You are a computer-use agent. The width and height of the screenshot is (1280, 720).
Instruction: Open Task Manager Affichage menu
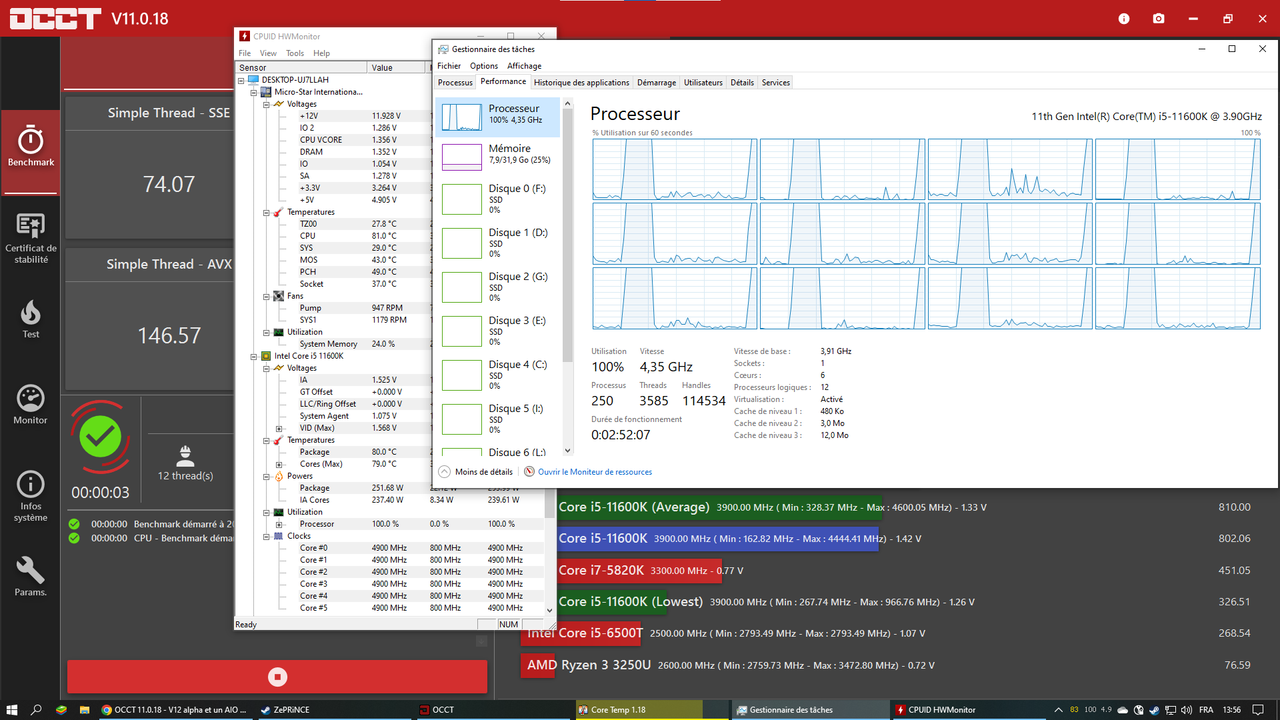coord(524,66)
